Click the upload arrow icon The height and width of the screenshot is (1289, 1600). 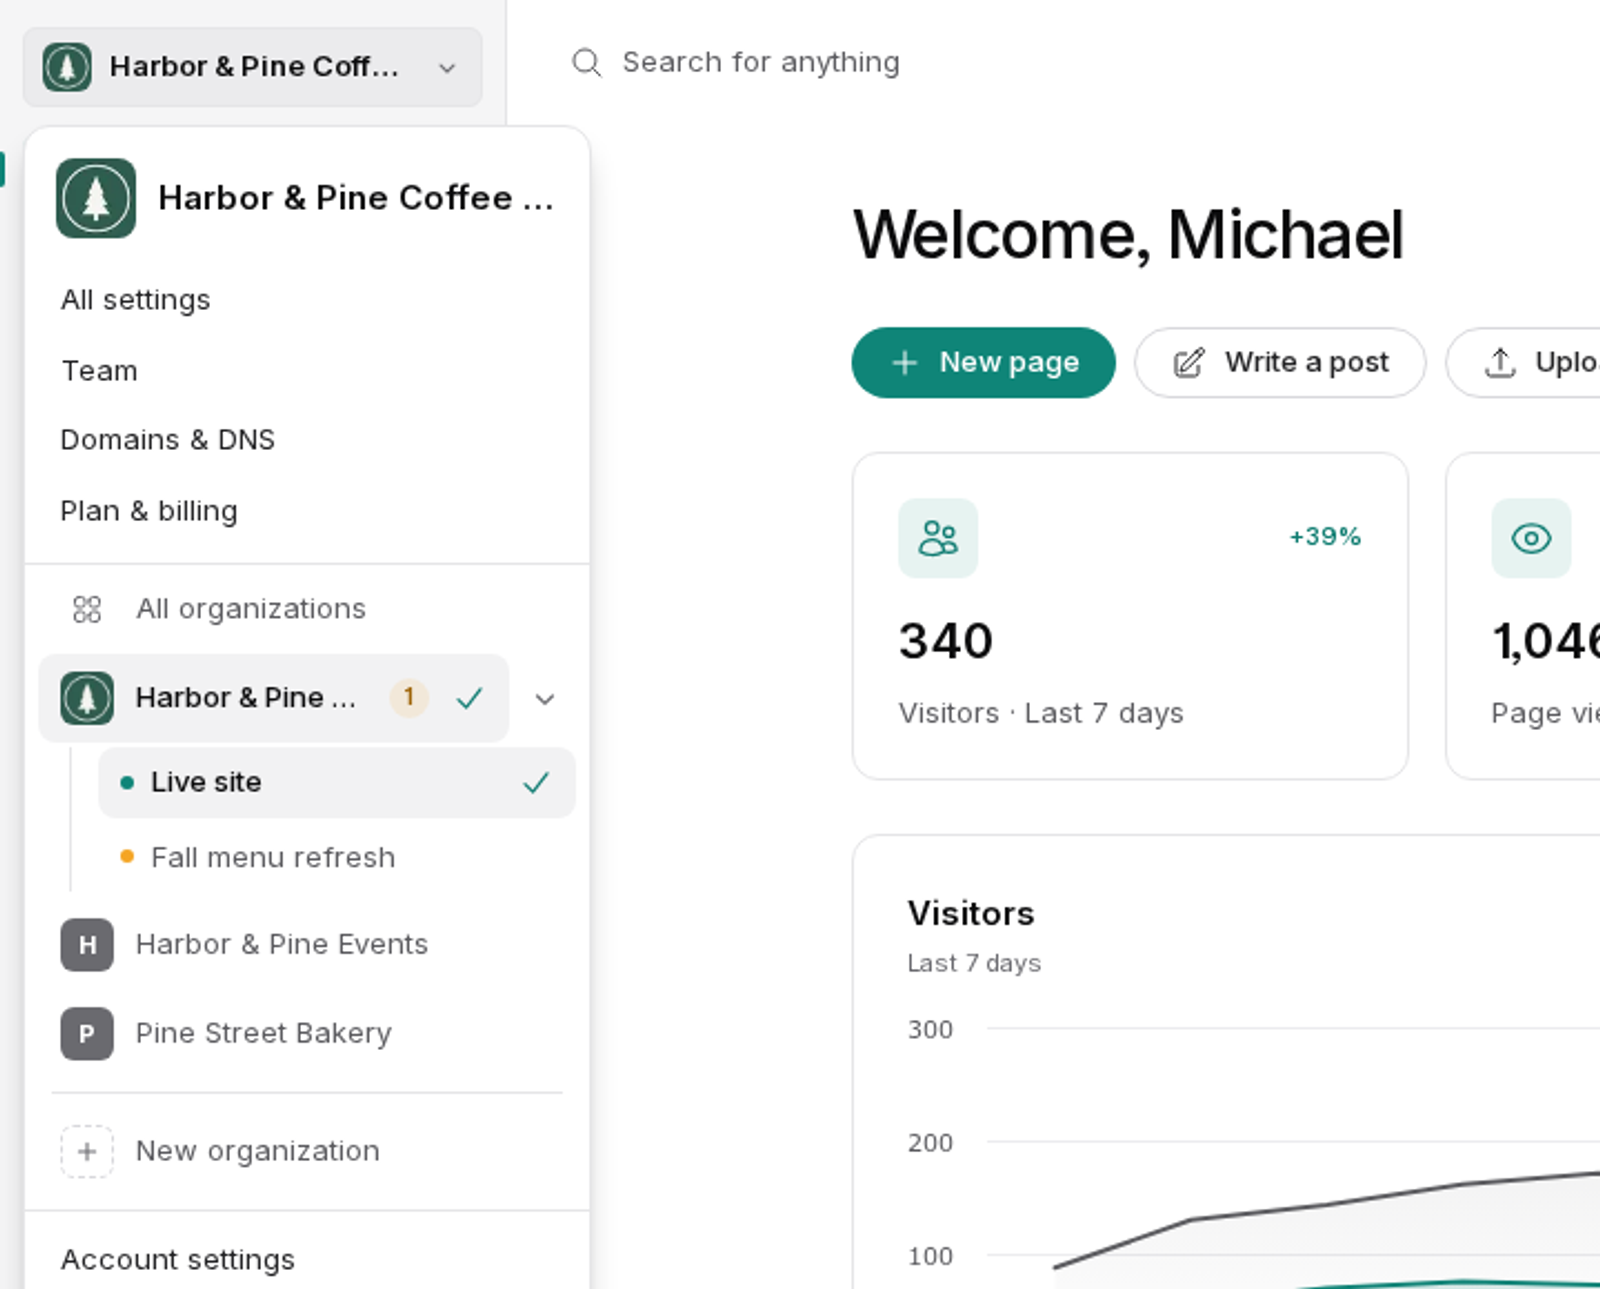pyautogui.click(x=1500, y=363)
